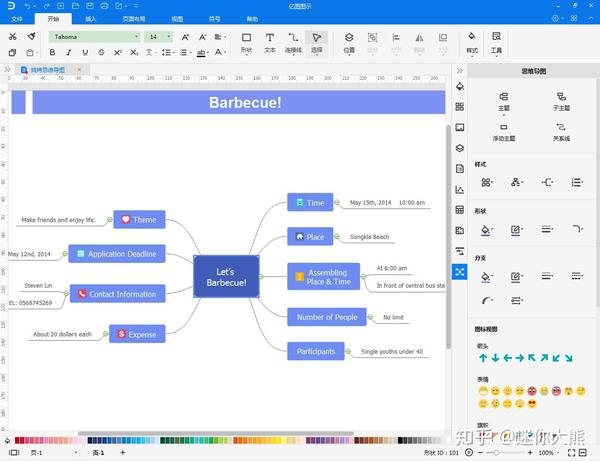Viewport: 600px width, 461px height.
Task: Collapse the Theme branch using its circle
Action: [x=109, y=220]
